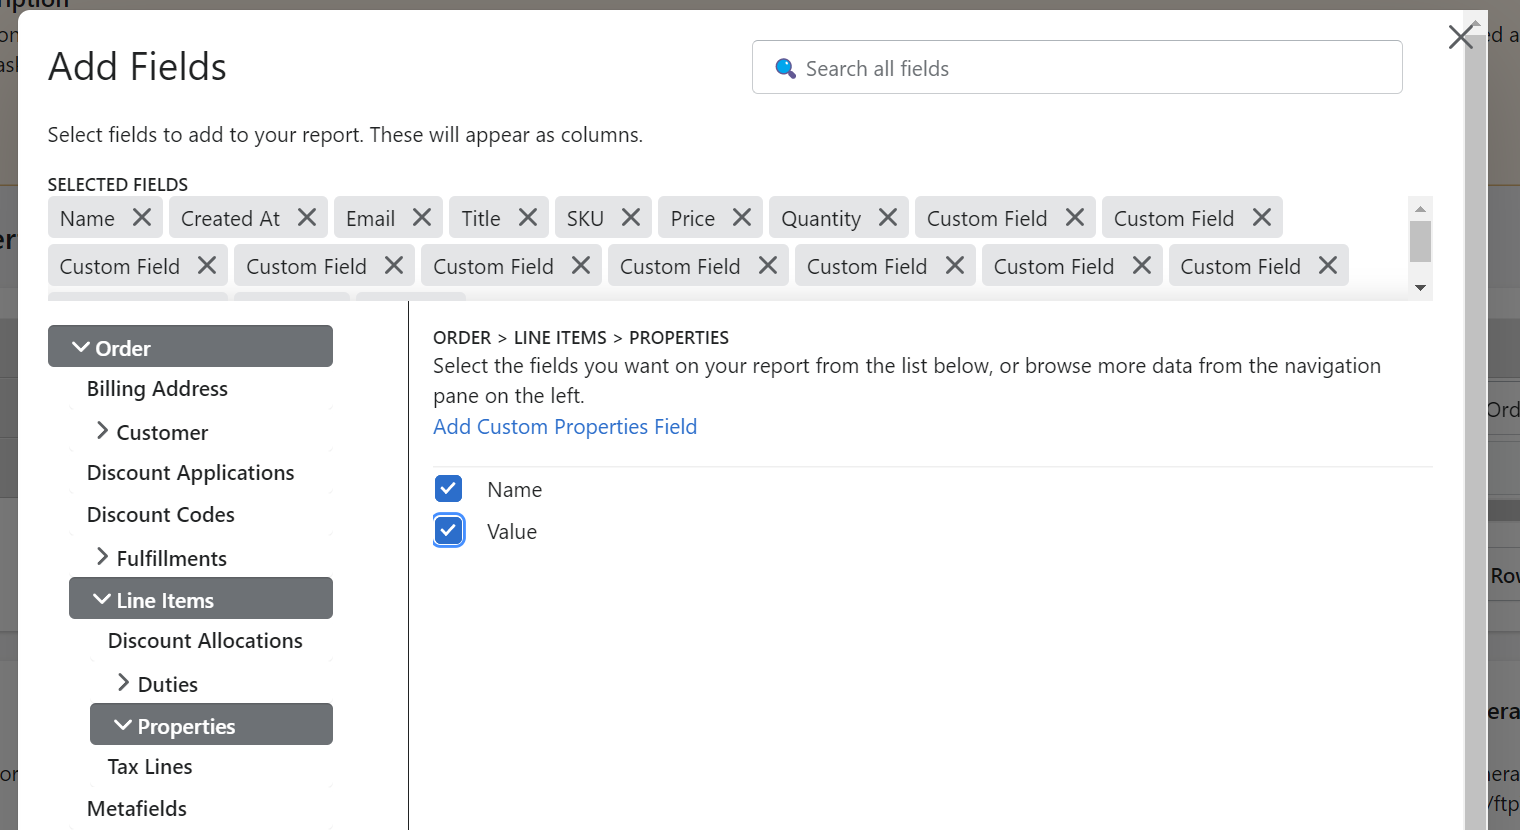Viewport: 1520px width, 830px height.
Task: Click Add Custom Properties Field link
Action: (565, 427)
